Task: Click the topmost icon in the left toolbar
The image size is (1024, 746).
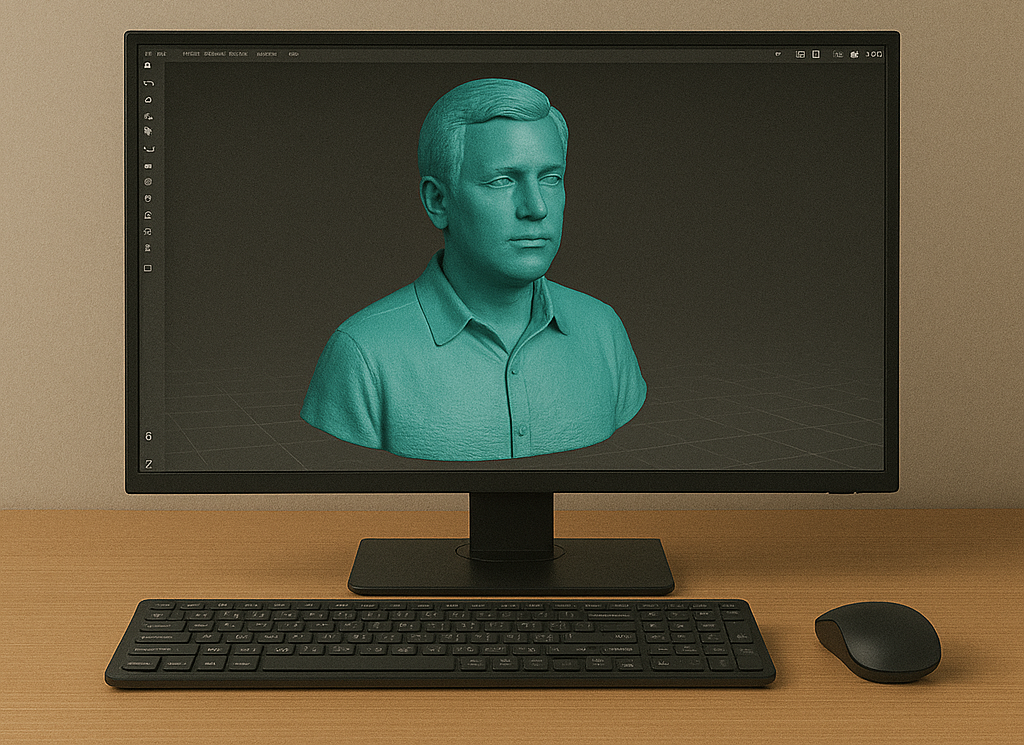Action: click(x=148, y=65)
